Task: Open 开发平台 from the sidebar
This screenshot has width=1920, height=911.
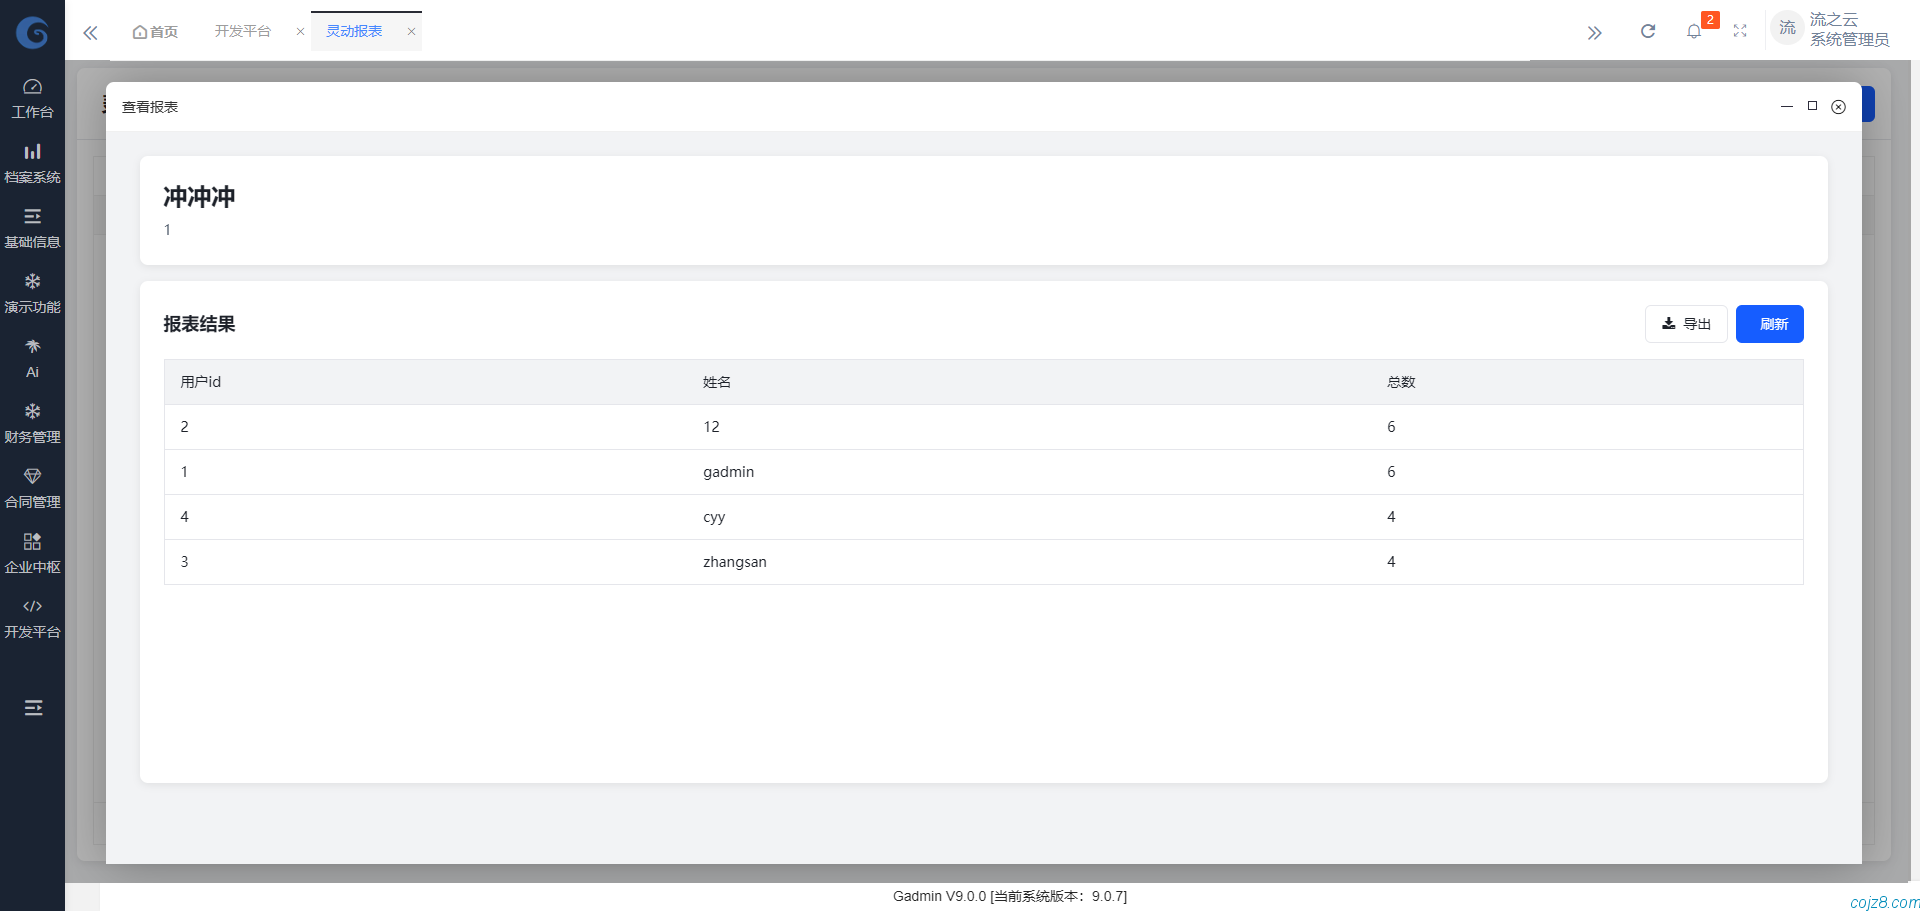Action: tap(32, 618)
